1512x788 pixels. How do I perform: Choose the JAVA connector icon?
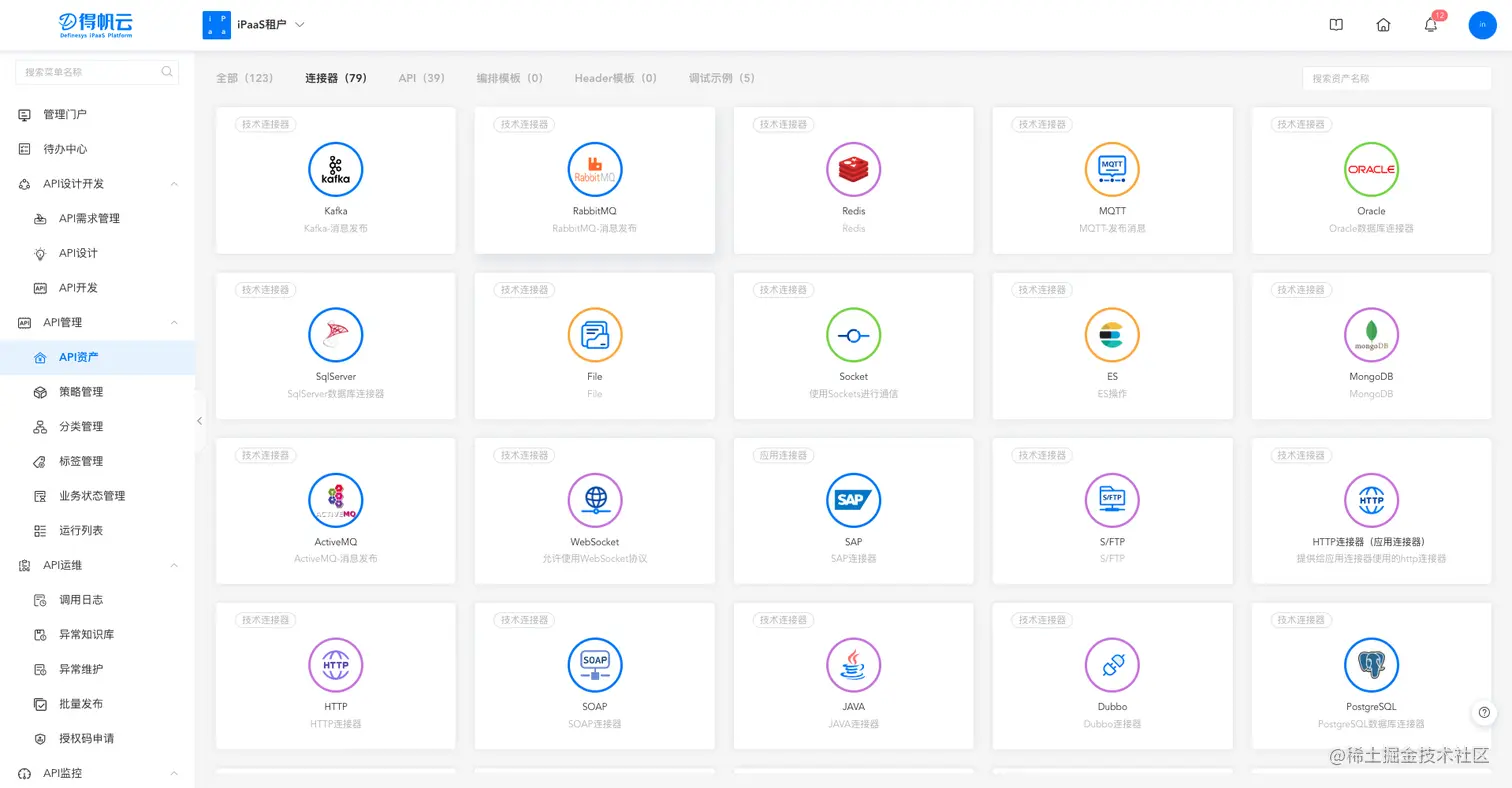[853, 665]
